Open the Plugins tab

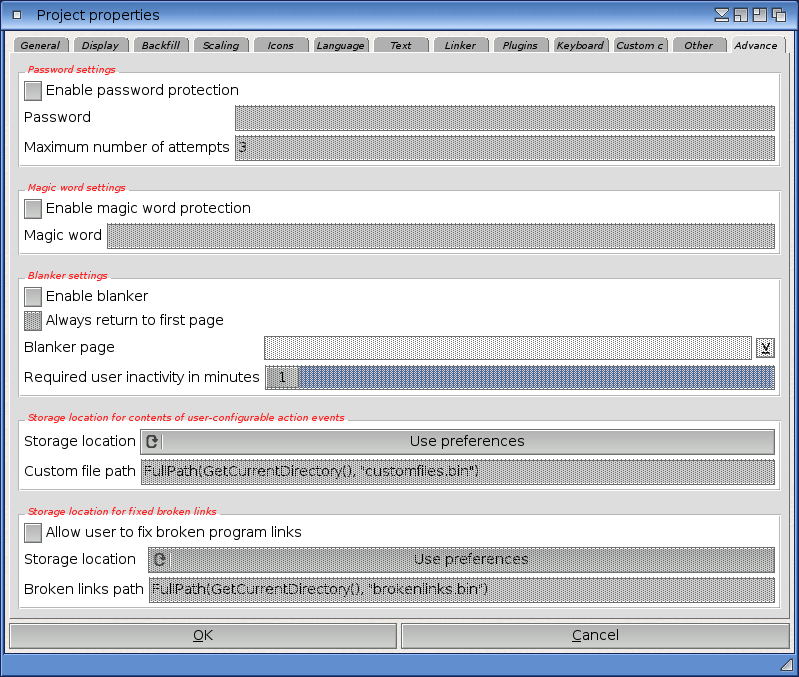click(520, 46)
